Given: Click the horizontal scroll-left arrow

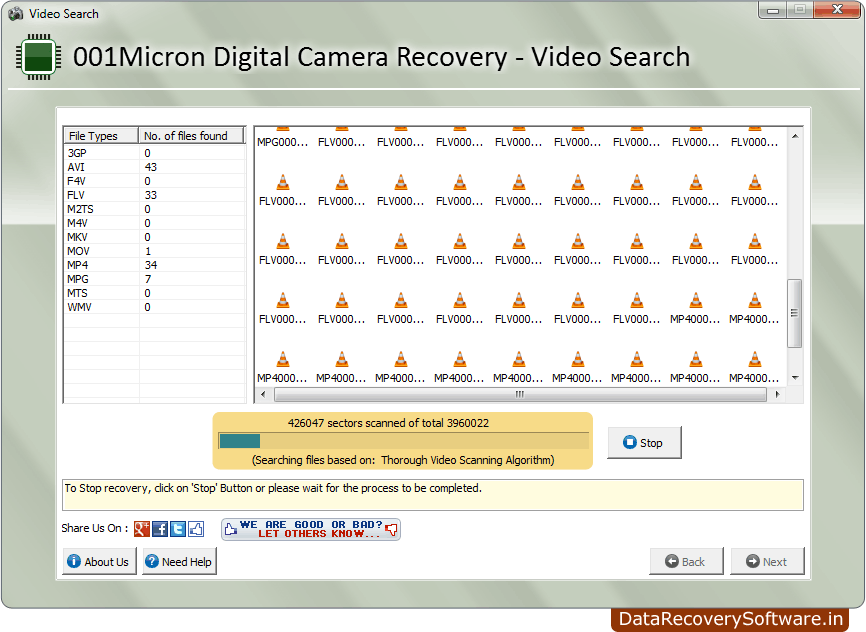Looking at the screenshot, I should [263, 394].
